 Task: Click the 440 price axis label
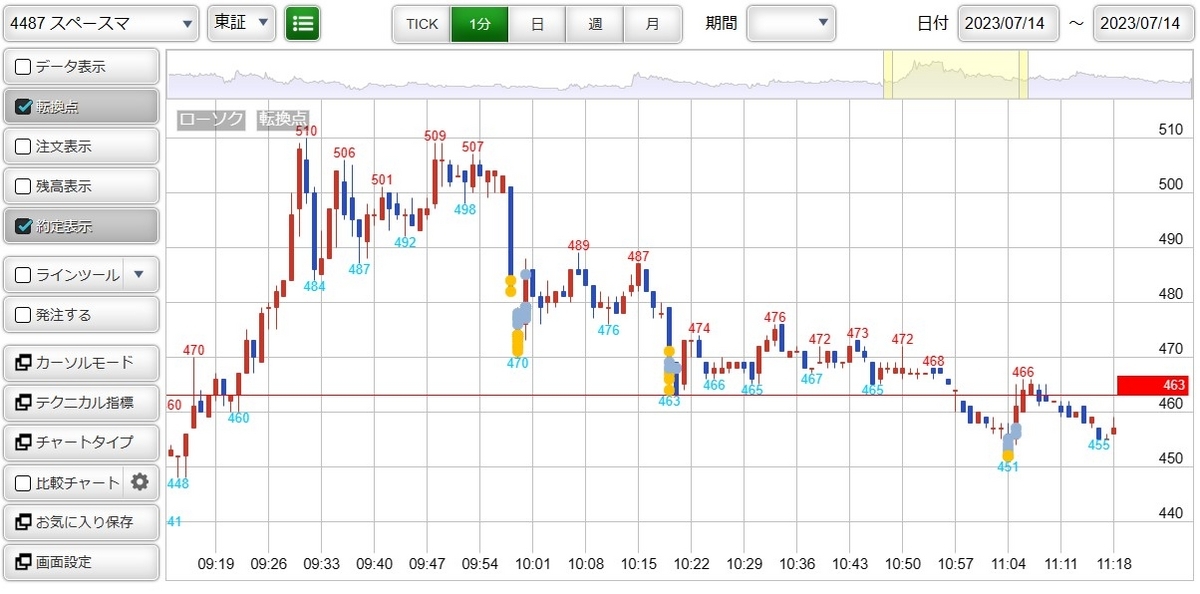point(1170,512)
